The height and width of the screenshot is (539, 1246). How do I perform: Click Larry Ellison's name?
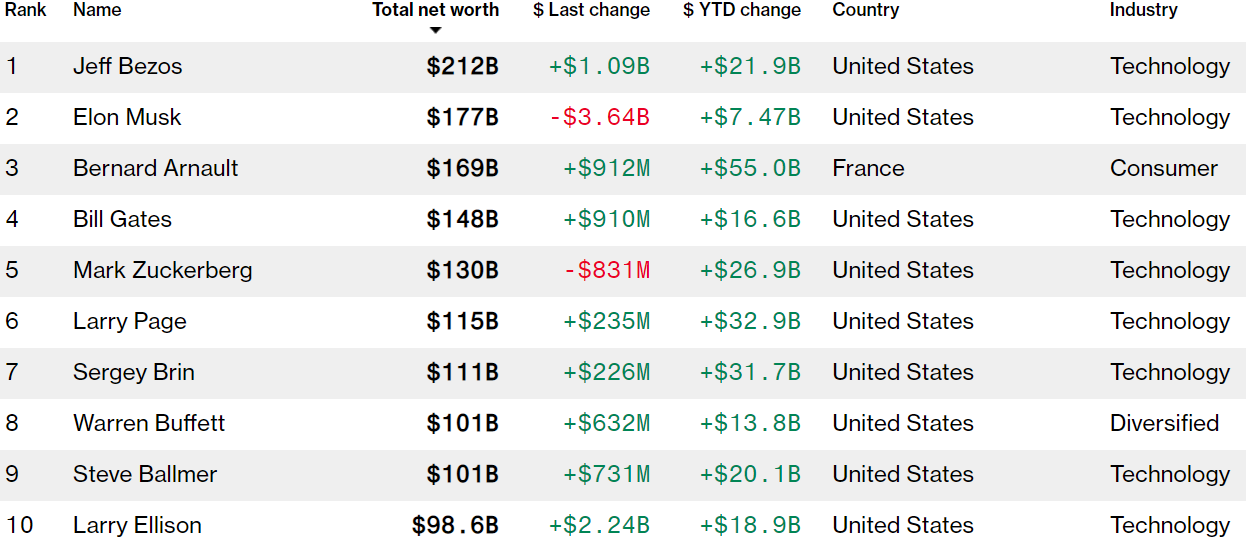pyautogui.click(x=137, y=525)
